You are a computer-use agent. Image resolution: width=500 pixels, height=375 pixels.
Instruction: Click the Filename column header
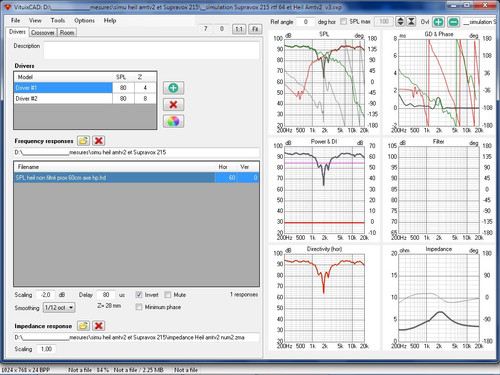point(115,167)
